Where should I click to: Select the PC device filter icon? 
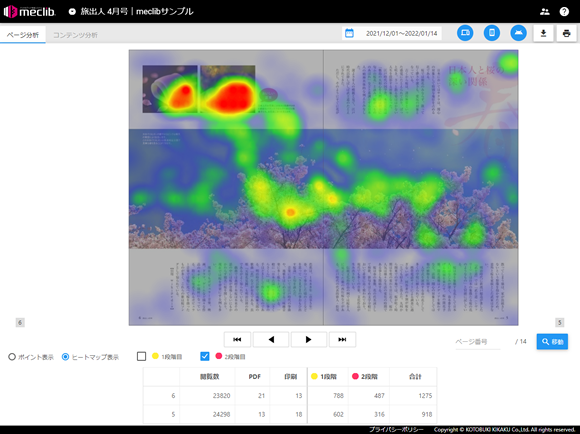pyautogui.click(x=465, y=33)
